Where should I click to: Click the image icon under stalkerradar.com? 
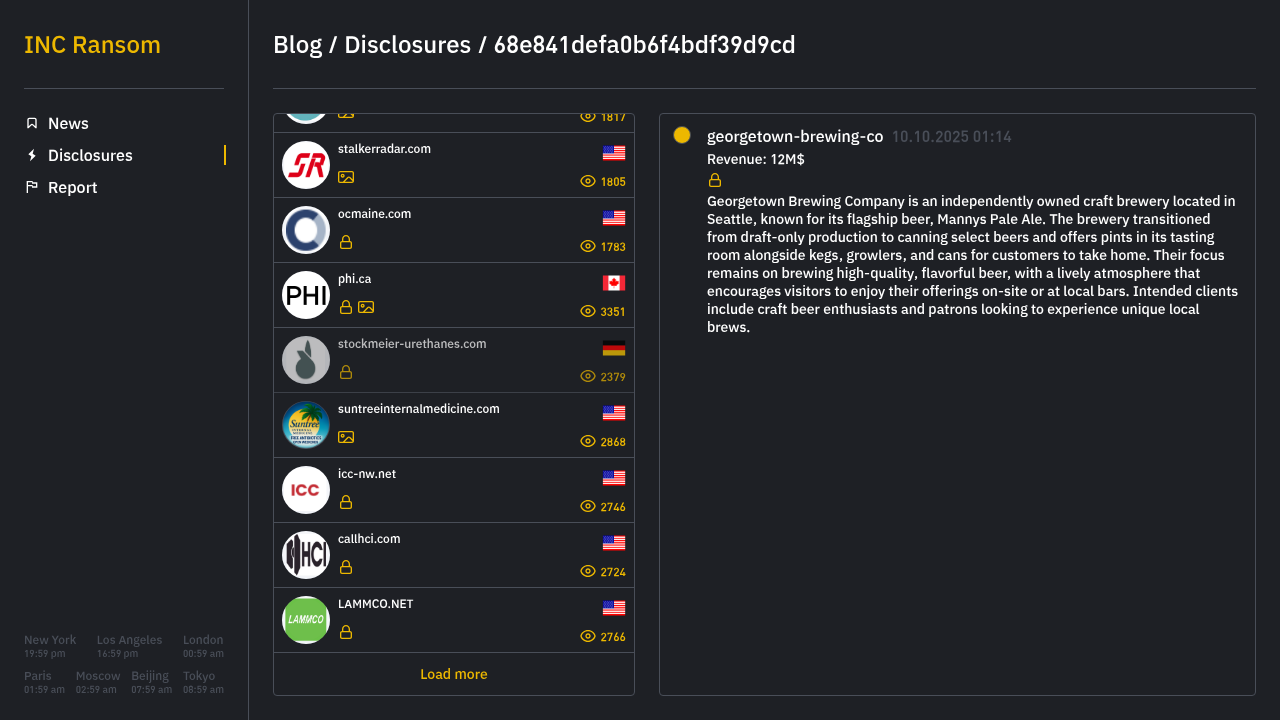[x=346, y=177]
